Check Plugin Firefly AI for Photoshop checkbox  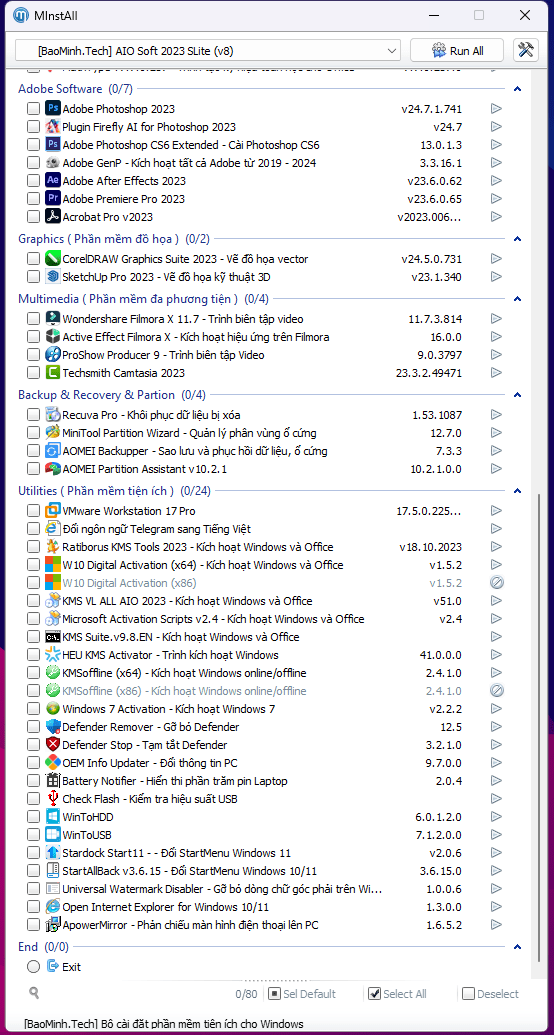pos(33,127)
